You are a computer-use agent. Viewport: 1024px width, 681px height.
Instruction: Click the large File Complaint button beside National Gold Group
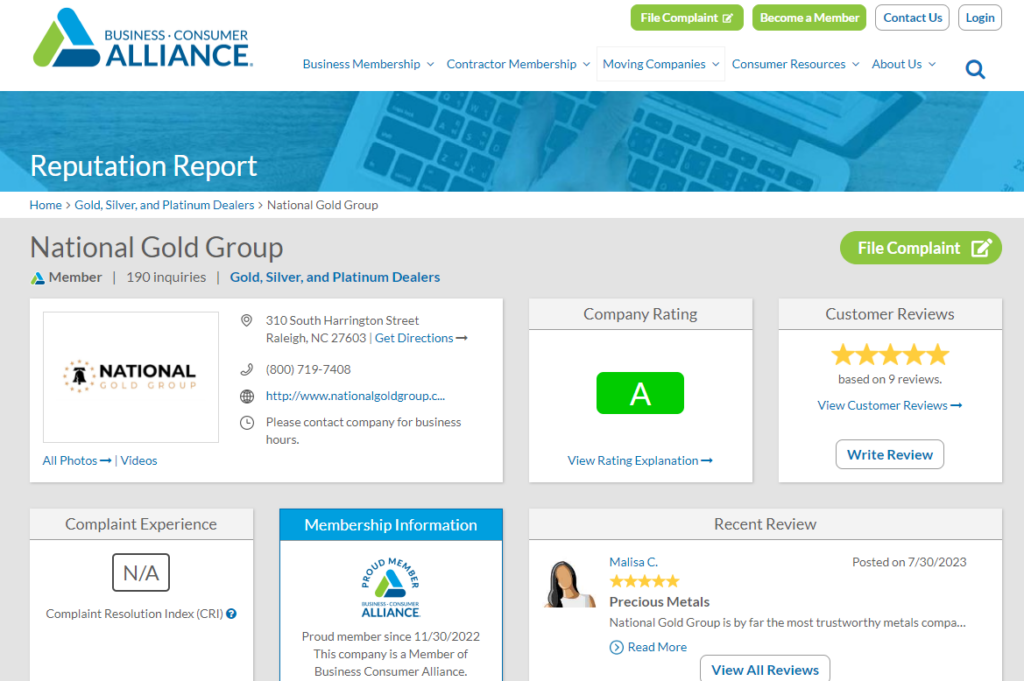pos(921,248)
